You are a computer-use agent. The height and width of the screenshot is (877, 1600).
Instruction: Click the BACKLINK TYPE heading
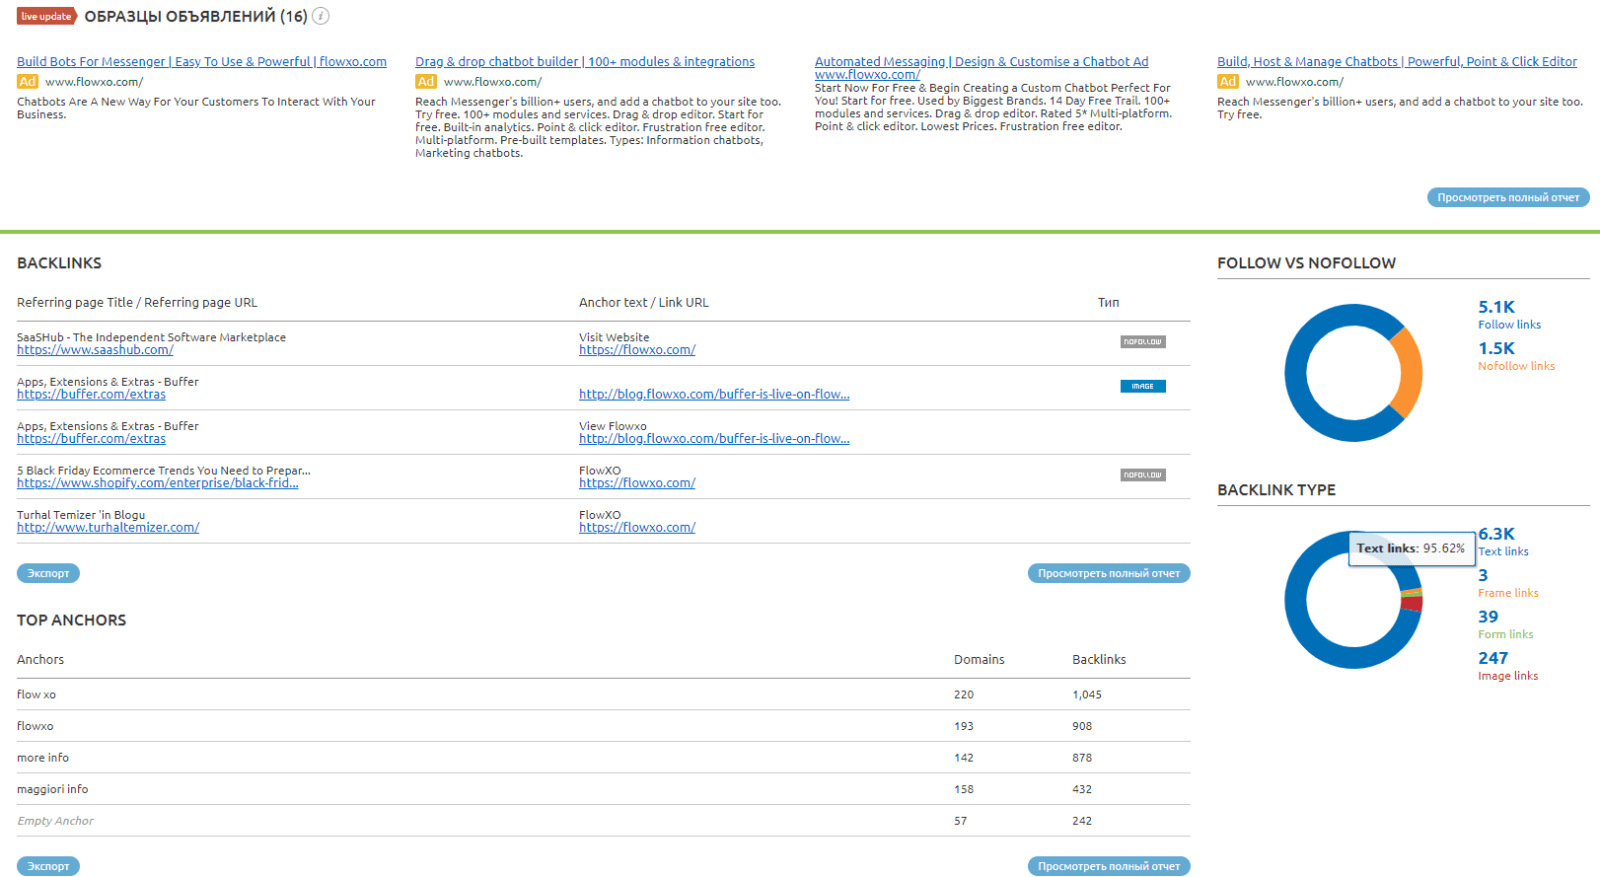click(1276, 490)
